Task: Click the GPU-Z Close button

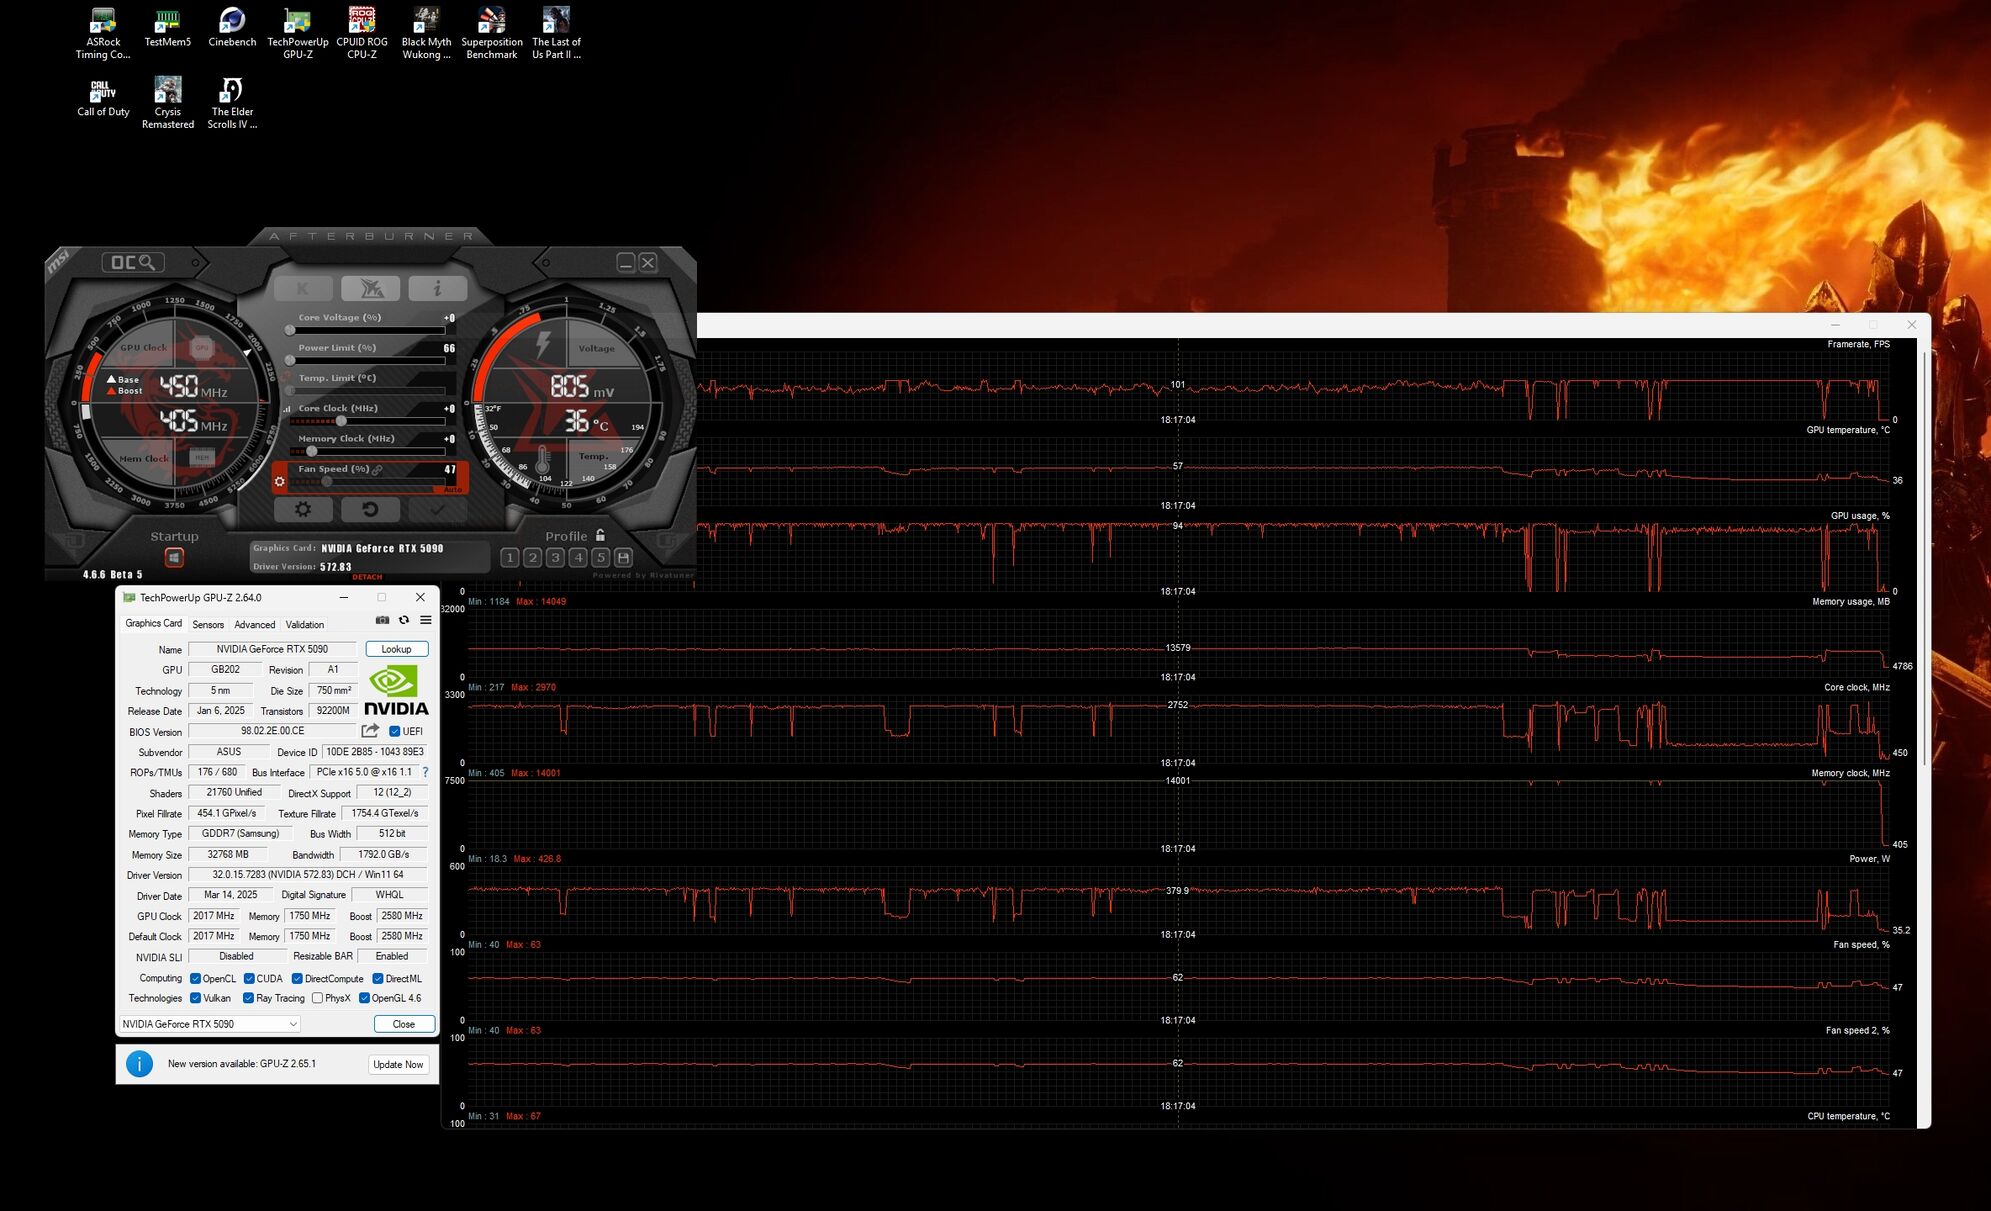Action: coord(404,1024)
